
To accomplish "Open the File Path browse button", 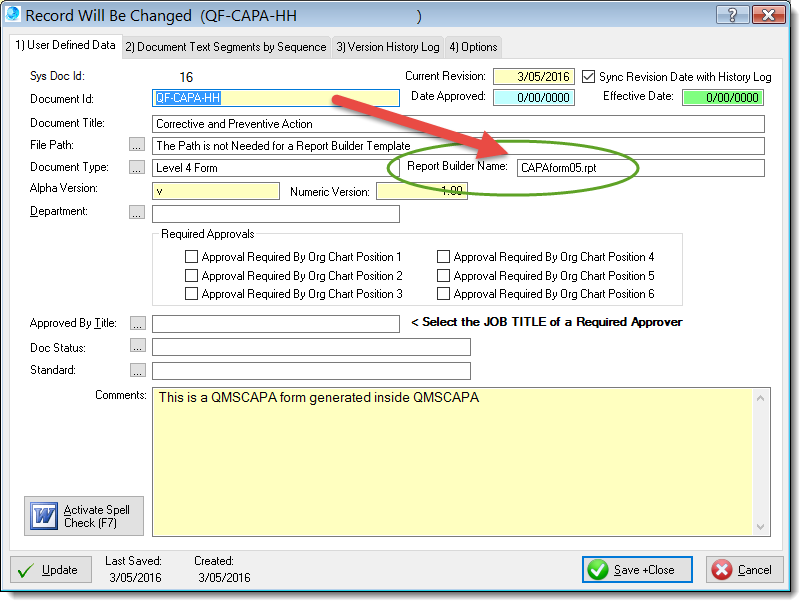I will tap(138, 146).
